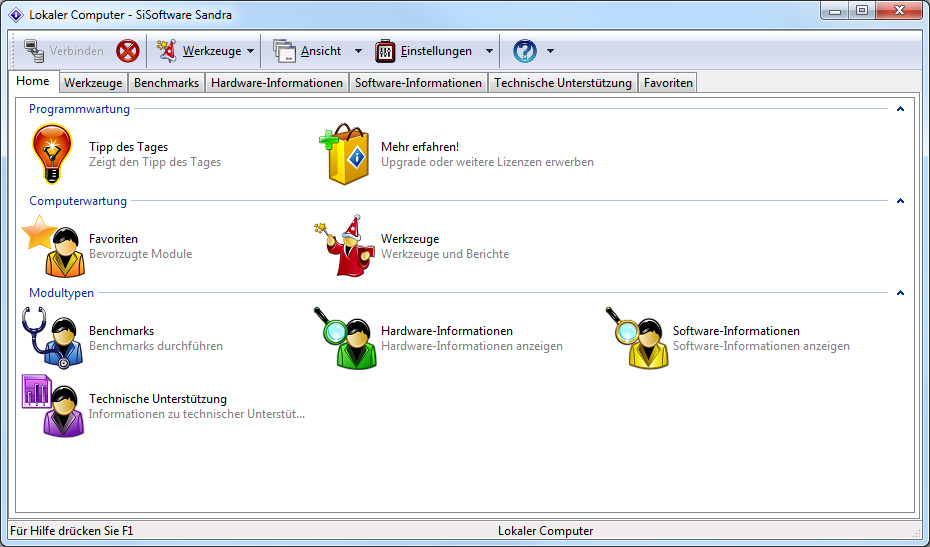Switch to the Hardware-Informationen tab

(277, 83)
